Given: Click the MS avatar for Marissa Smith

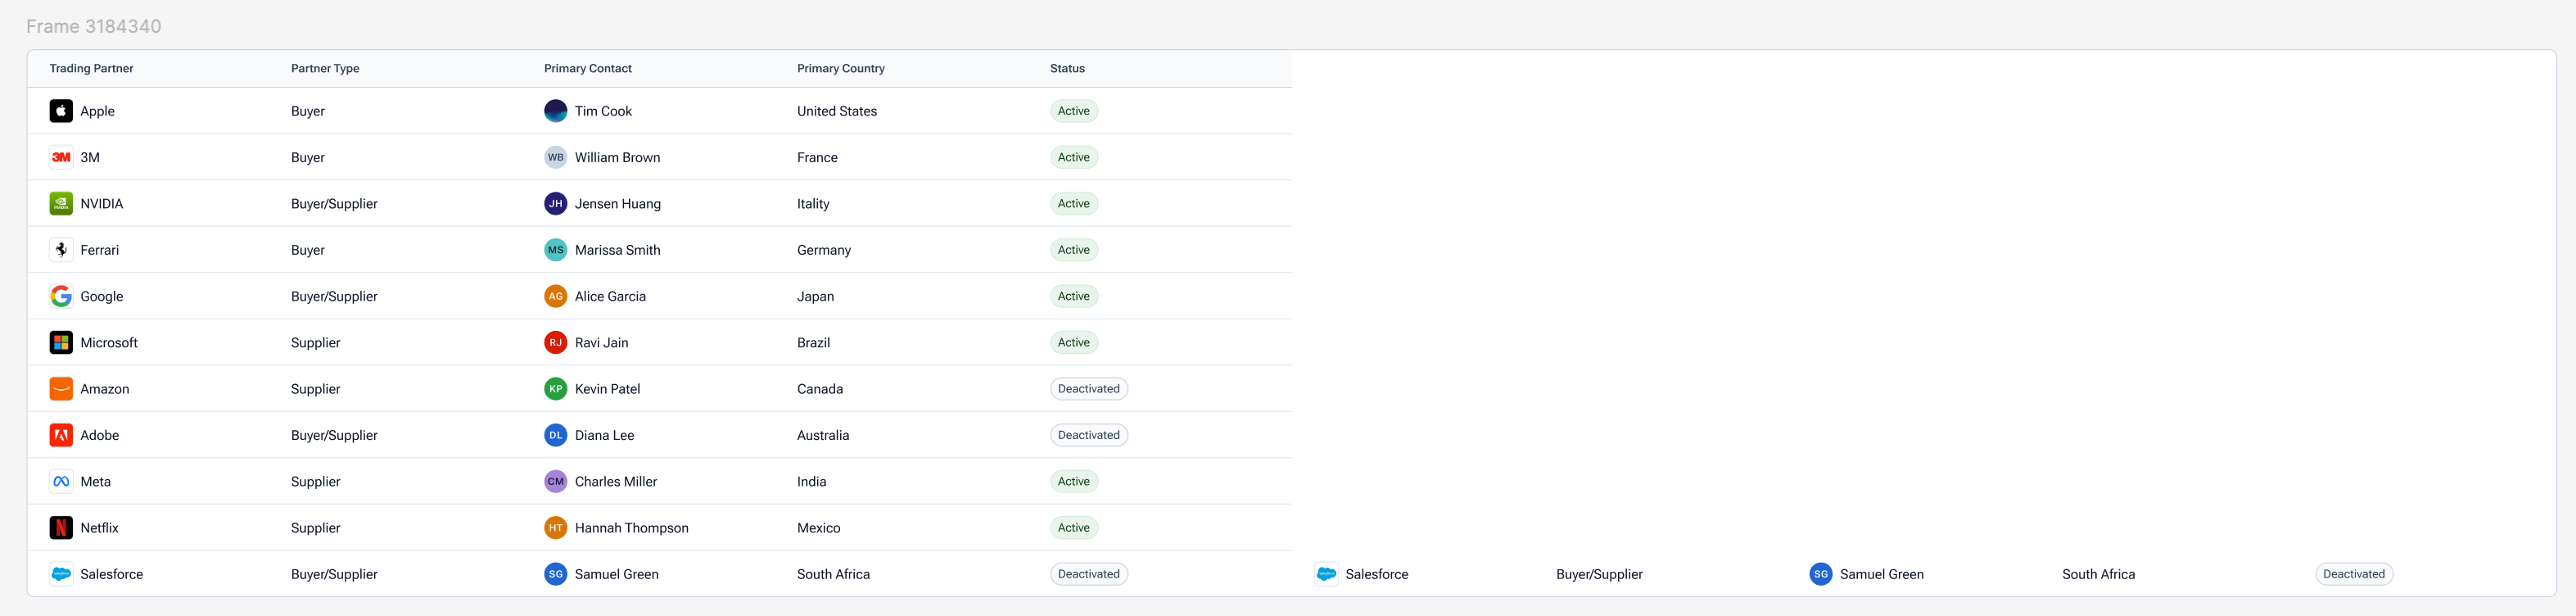Looking at the screenshot, I should click(556, 250).
